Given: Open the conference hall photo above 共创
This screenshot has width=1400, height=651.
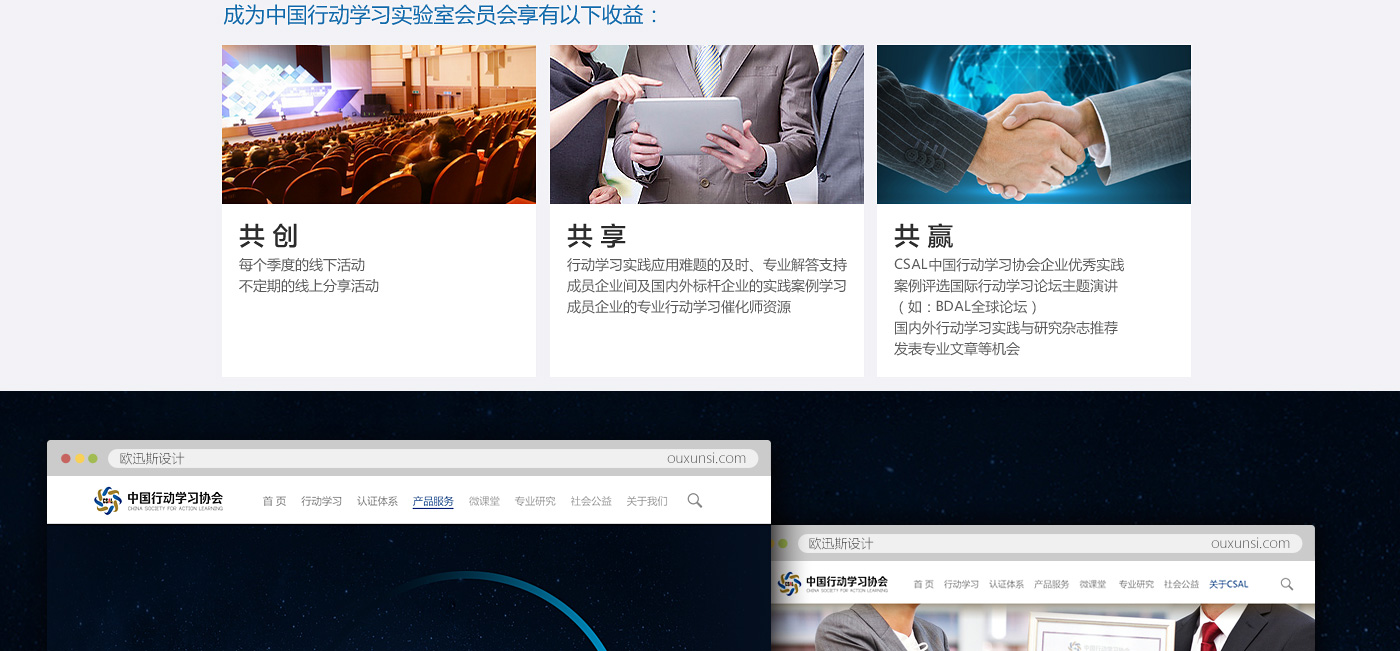Looking at the screenshot, I should 379,124.
